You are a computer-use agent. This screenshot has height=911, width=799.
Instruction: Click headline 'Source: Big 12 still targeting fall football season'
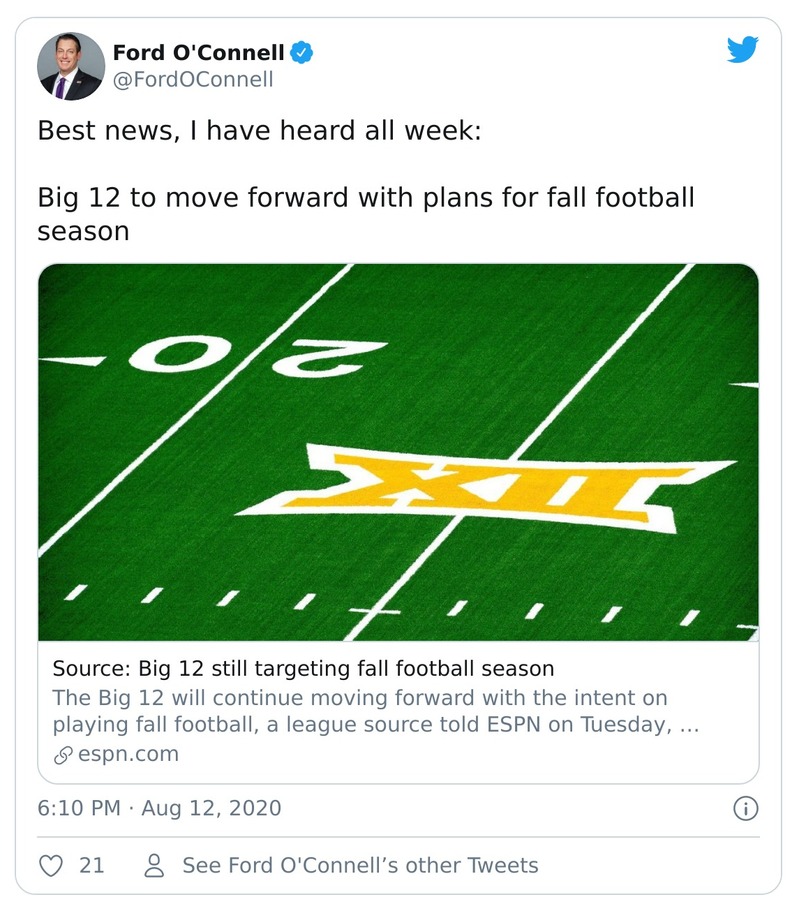[303, 667]
